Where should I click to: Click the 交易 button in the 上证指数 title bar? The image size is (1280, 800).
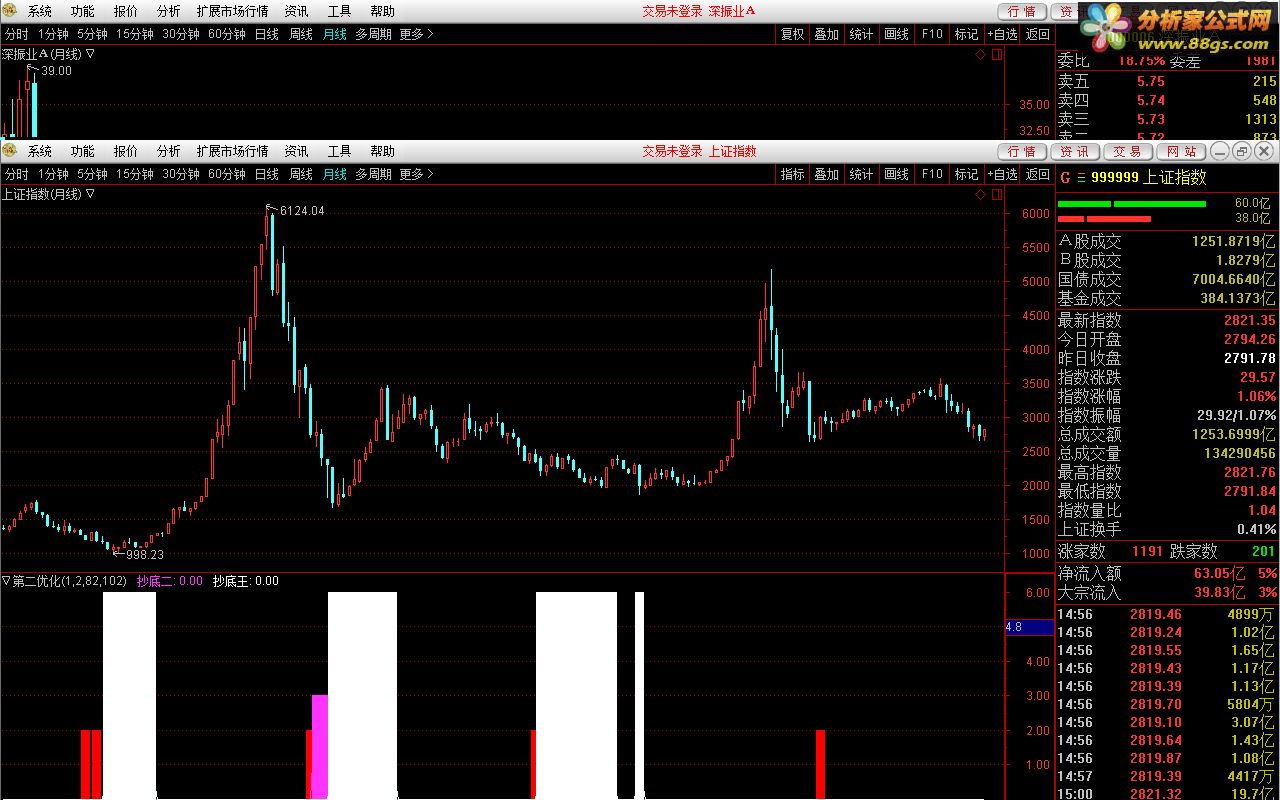point(1128,152)
